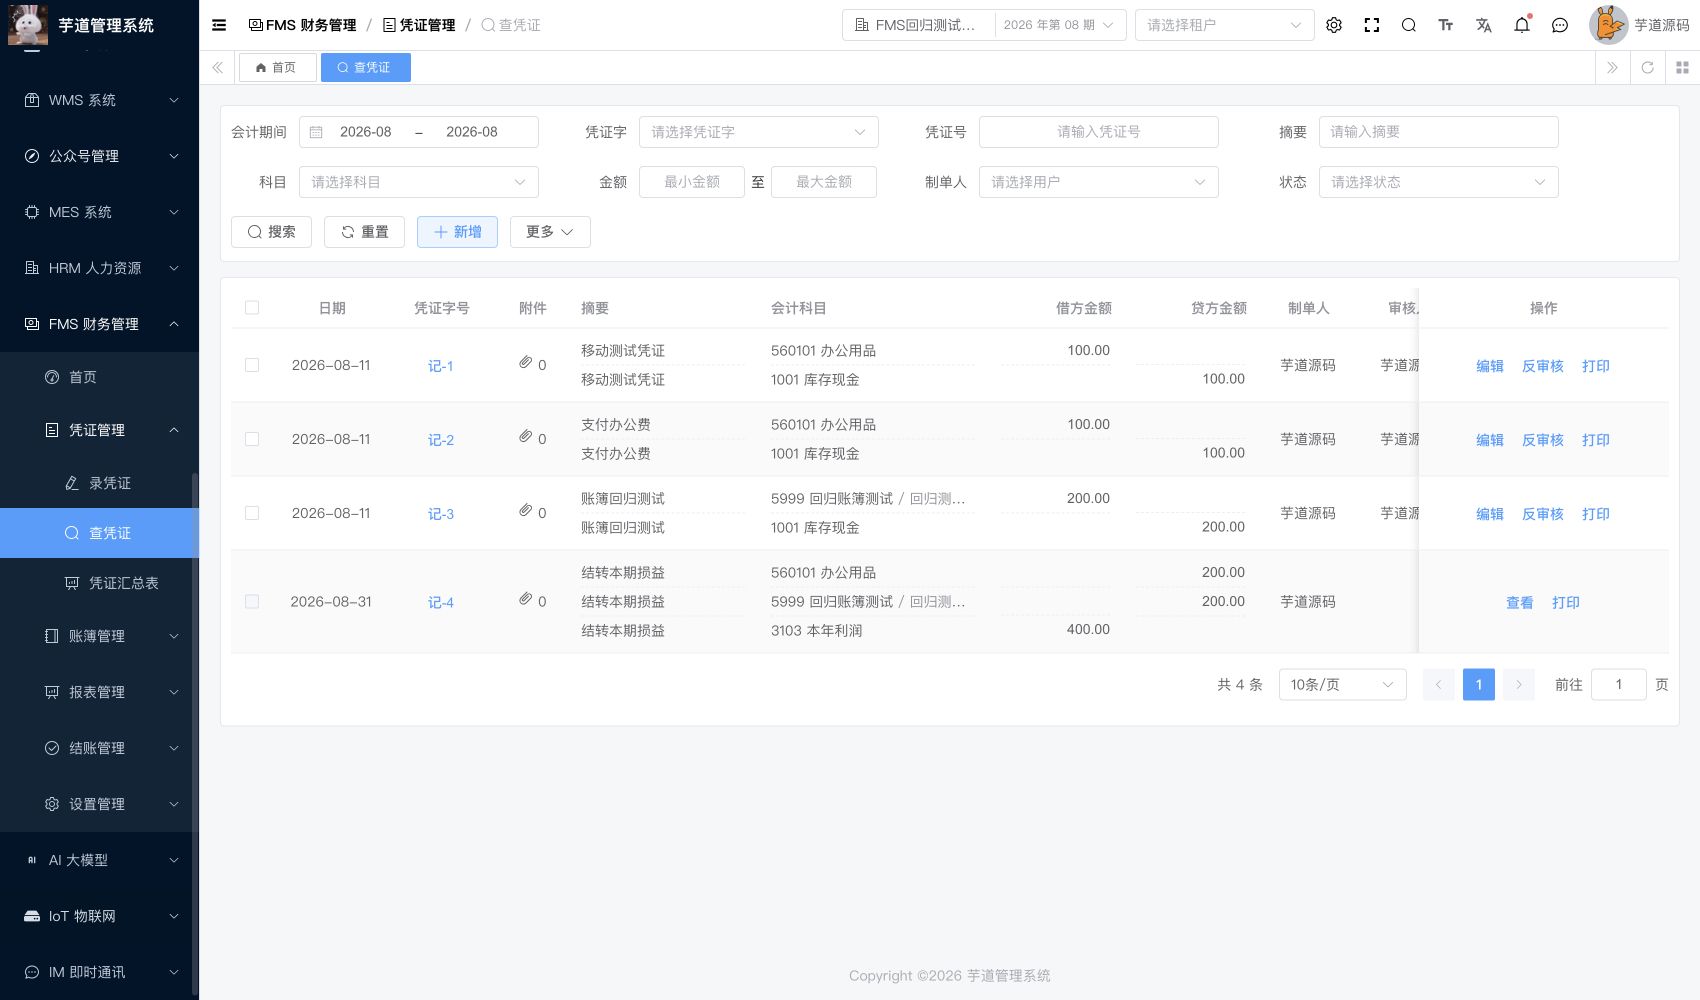Switch to the 首页 tab
This screenshot has height=1000, width=1700.
click(x=277, y=67)
